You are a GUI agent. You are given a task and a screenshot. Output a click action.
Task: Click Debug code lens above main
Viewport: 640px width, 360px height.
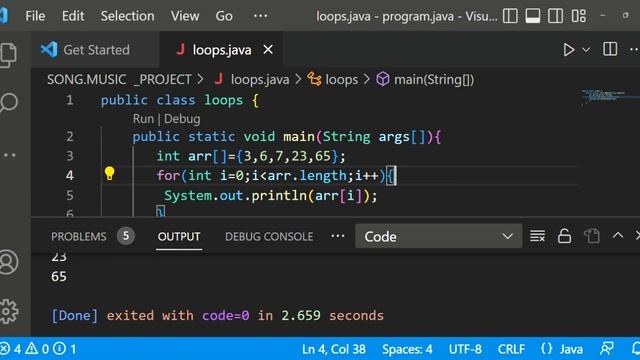[x=182, y=119]
